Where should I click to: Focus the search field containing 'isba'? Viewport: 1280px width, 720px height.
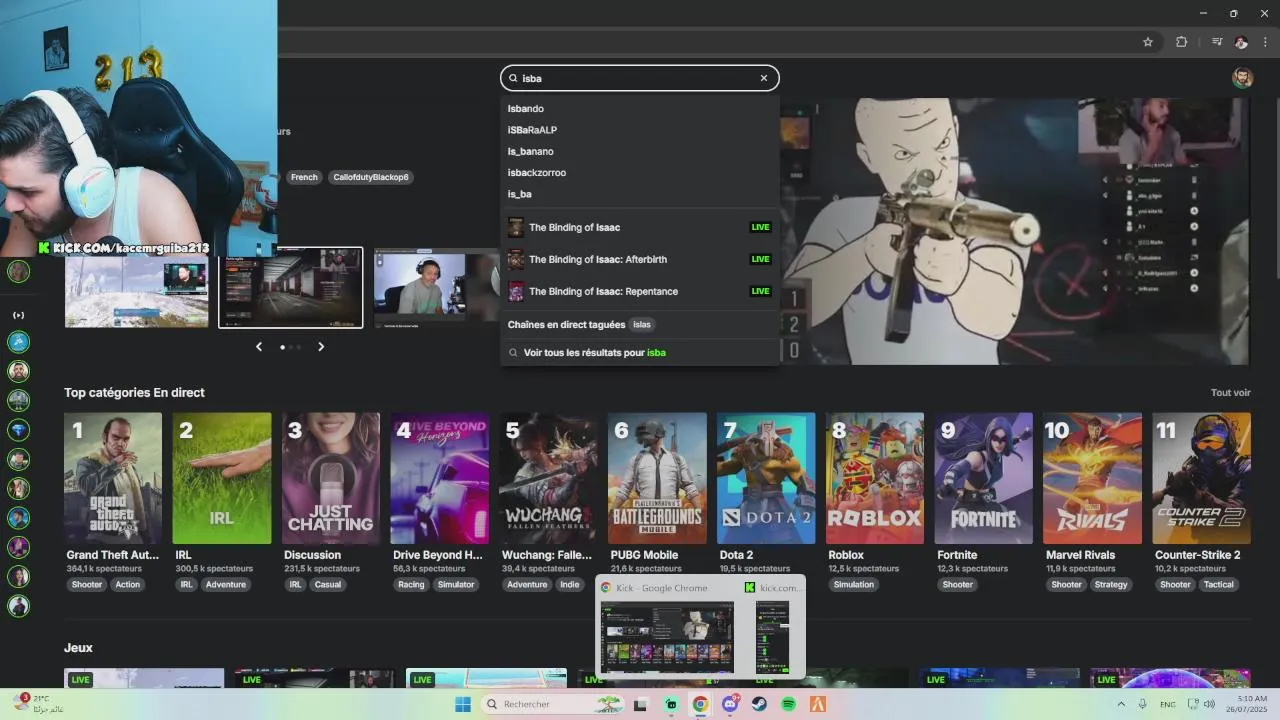tap(640, 78)
